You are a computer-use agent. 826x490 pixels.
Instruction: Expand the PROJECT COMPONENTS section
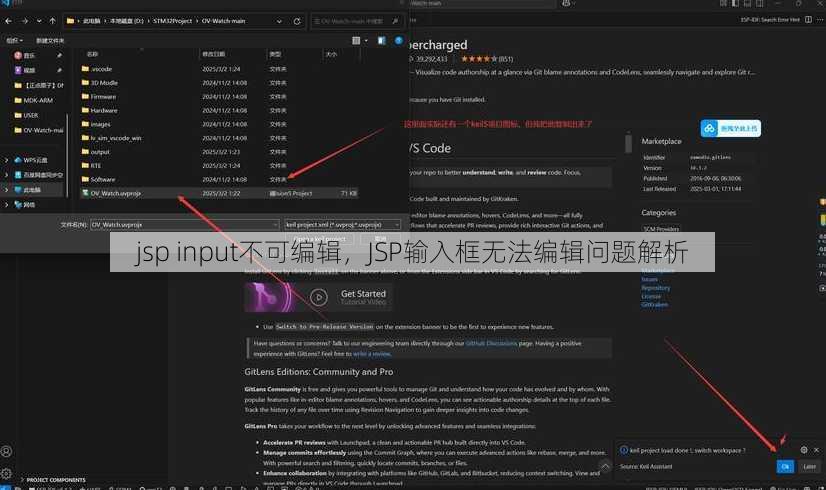point(52,480)
